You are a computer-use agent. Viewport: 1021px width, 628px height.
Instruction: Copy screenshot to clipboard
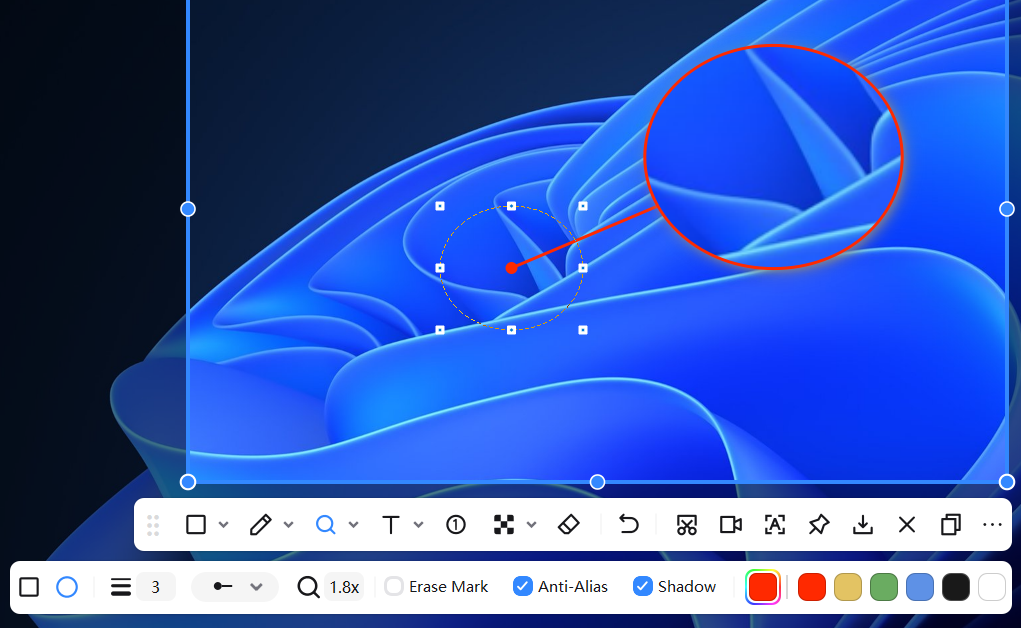coord(951,524)
